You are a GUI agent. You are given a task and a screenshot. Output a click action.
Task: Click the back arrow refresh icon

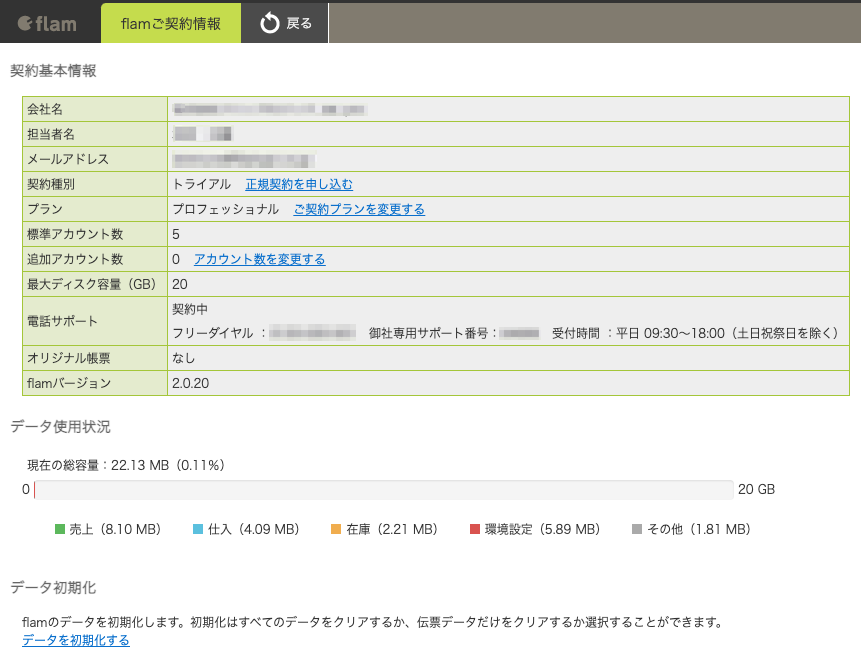[x=270, y=23]
